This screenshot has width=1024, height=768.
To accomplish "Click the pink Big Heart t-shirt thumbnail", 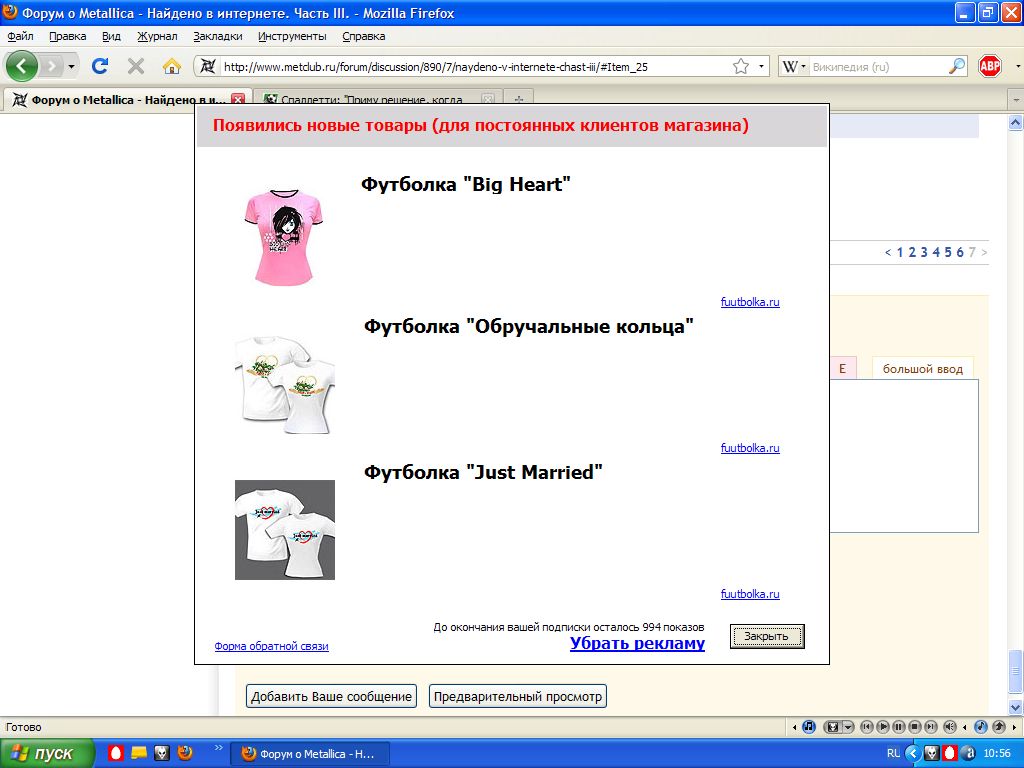I will pos(284,236).
